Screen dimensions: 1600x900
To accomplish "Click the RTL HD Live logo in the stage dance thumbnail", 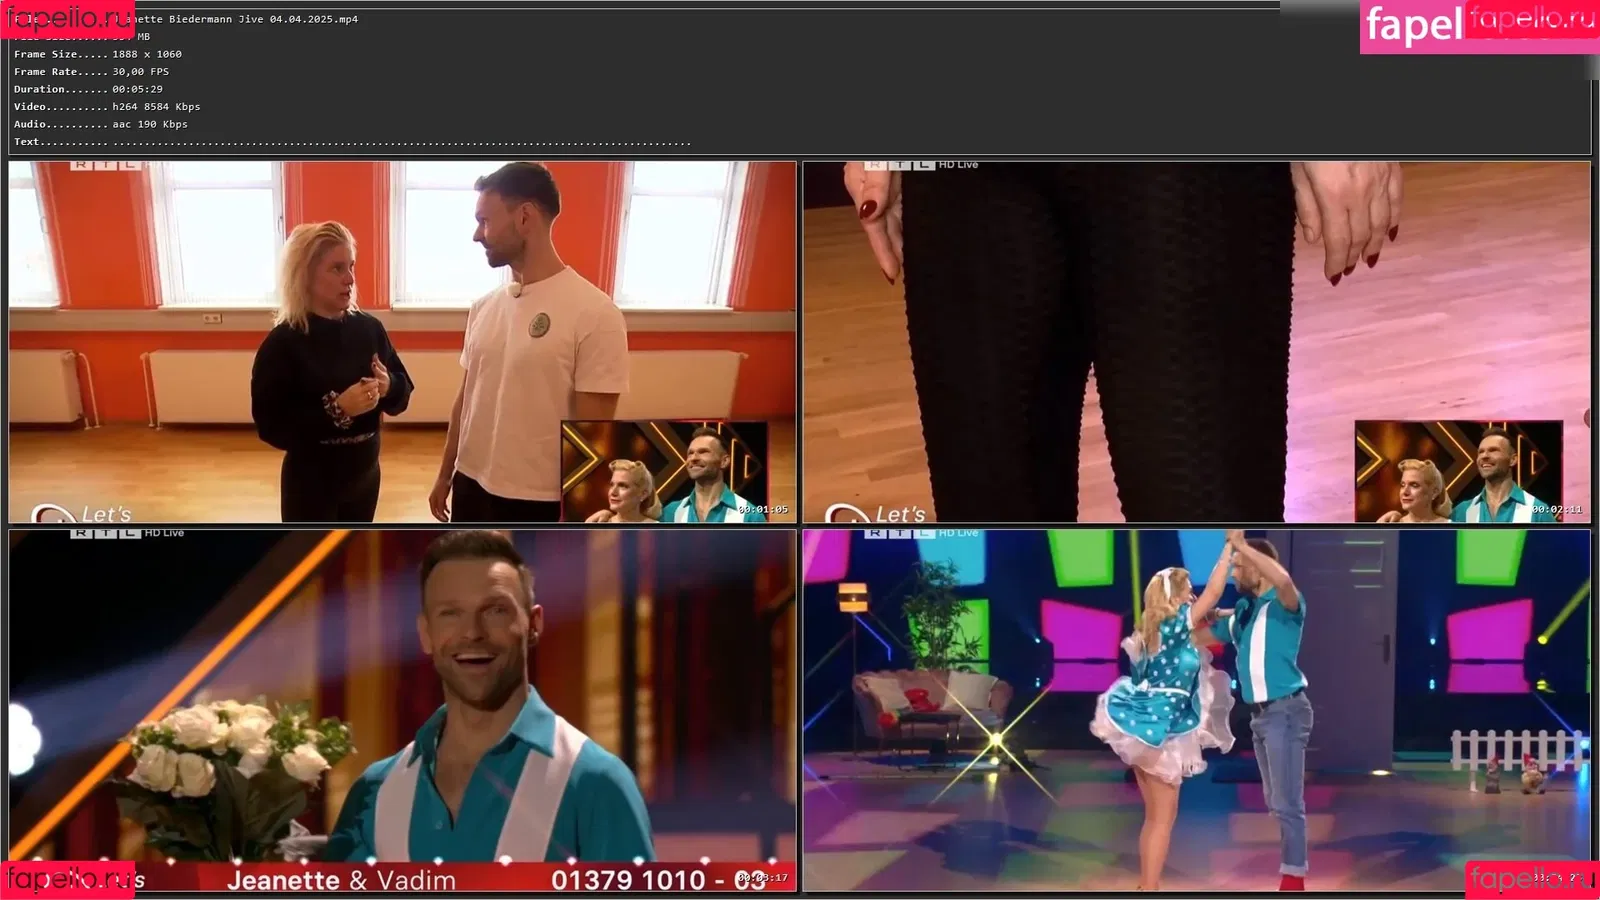I will tap(921, 533).
